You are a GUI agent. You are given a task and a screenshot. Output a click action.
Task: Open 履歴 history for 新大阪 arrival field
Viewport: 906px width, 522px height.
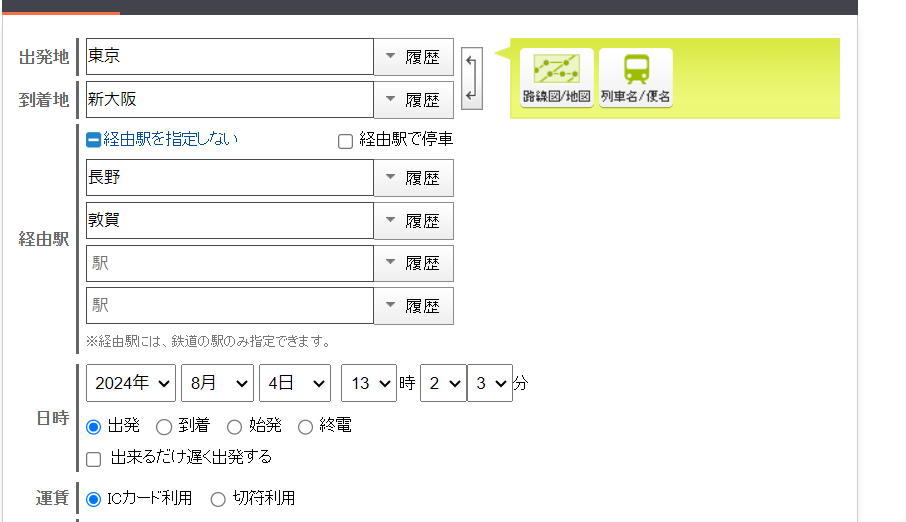(x=414, y=99)
